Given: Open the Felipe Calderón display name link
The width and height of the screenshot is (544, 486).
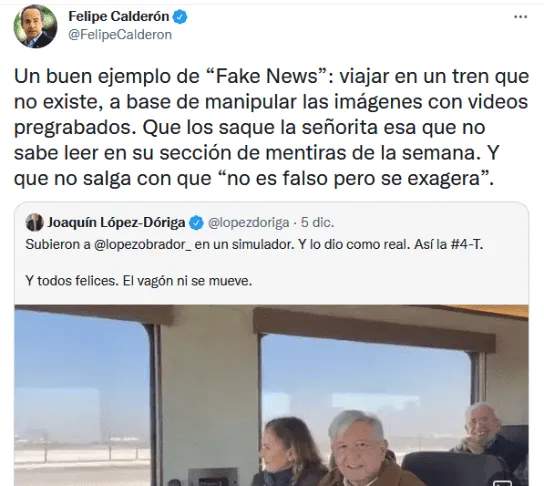Looking at the screenshot, I should 119,16.
